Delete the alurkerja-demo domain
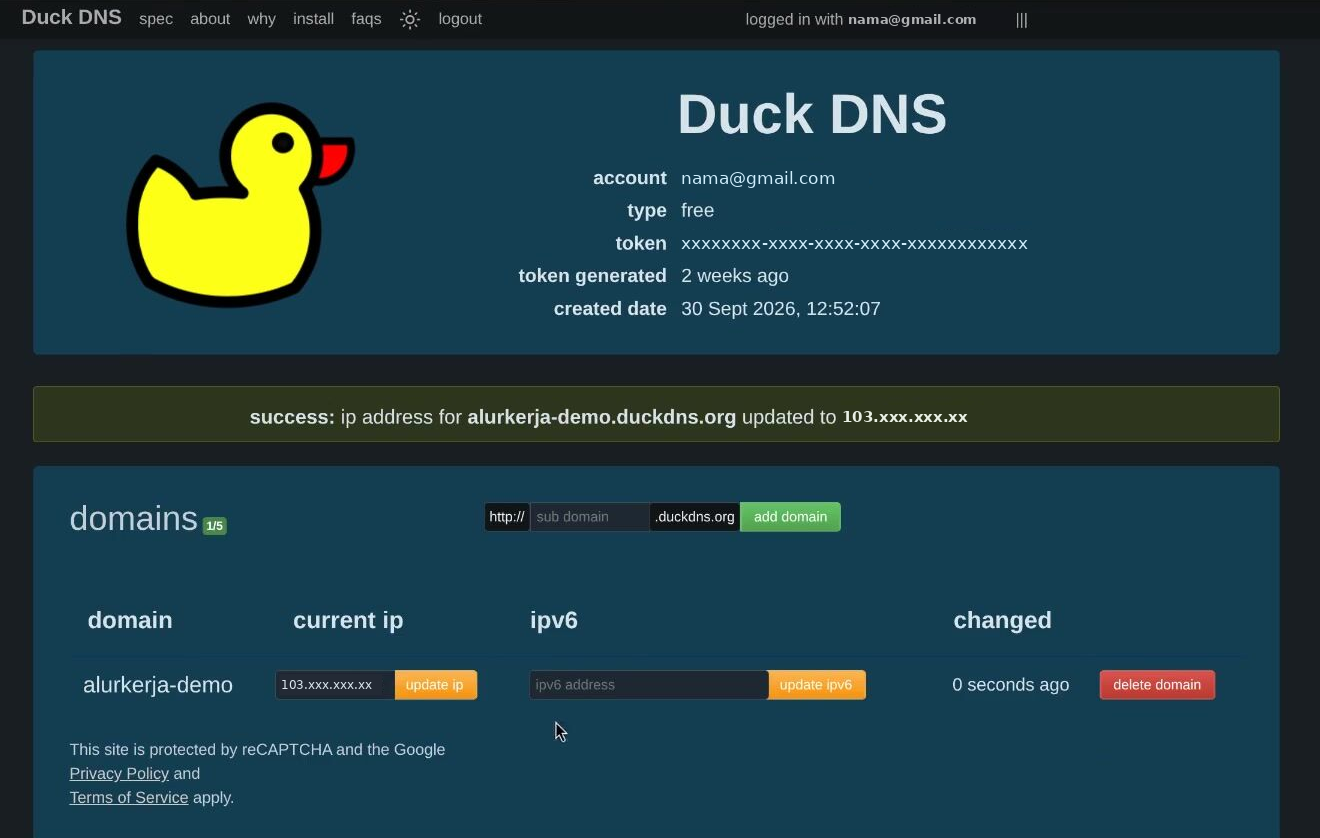 pyautogui.click(x=1157, y=685)
